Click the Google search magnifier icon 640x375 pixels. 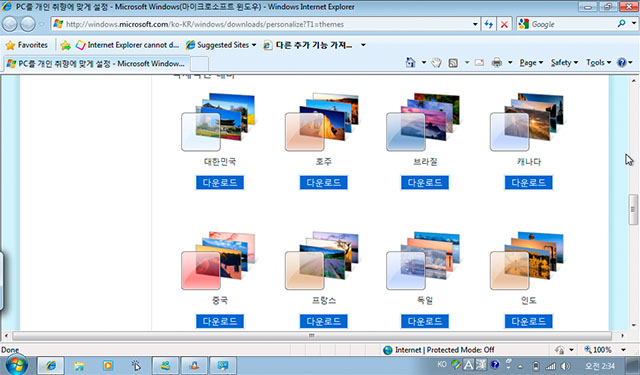coord(621,24)
